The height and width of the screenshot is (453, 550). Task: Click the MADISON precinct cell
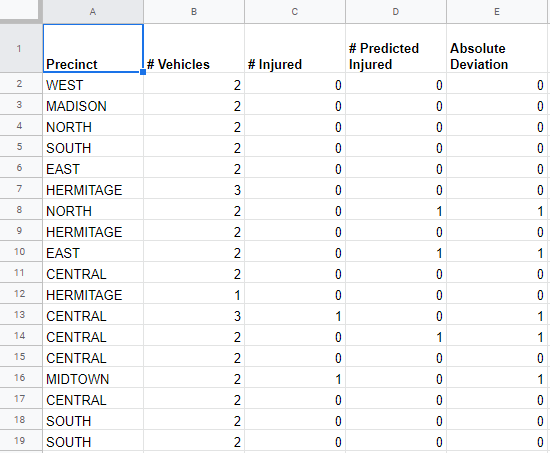coord(93,105)
